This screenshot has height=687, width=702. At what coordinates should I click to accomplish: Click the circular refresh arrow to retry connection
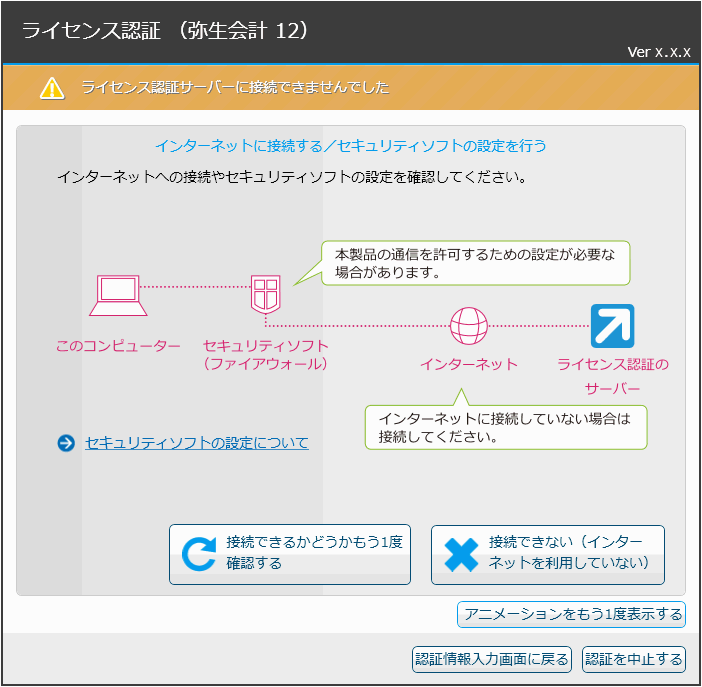199,554
